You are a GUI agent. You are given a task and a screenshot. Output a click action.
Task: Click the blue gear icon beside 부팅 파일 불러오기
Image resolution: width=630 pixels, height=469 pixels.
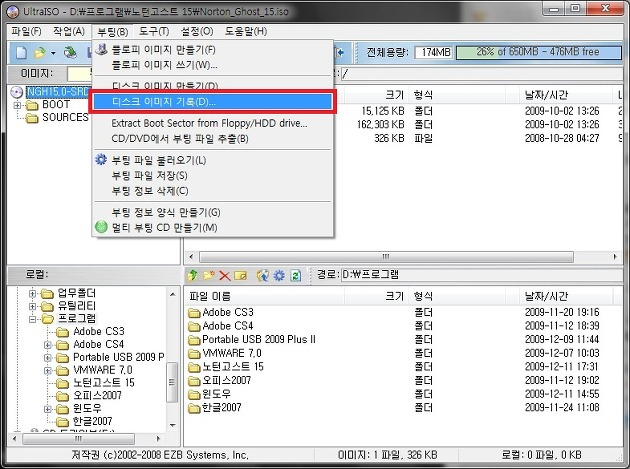pos(101,160)
